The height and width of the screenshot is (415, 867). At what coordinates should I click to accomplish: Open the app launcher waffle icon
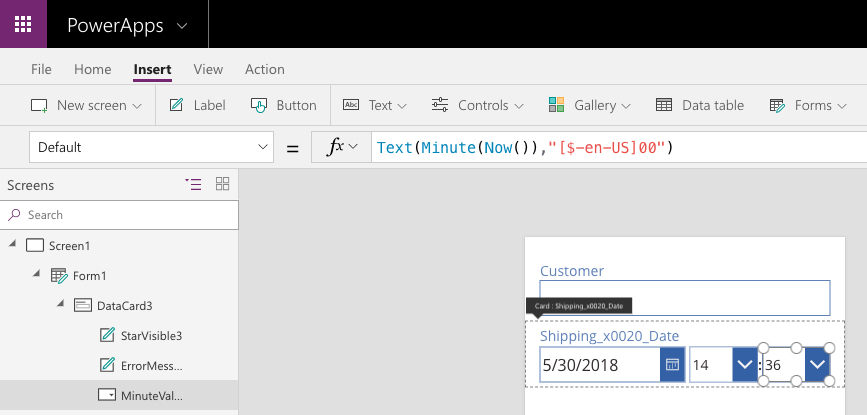point(23,24)
